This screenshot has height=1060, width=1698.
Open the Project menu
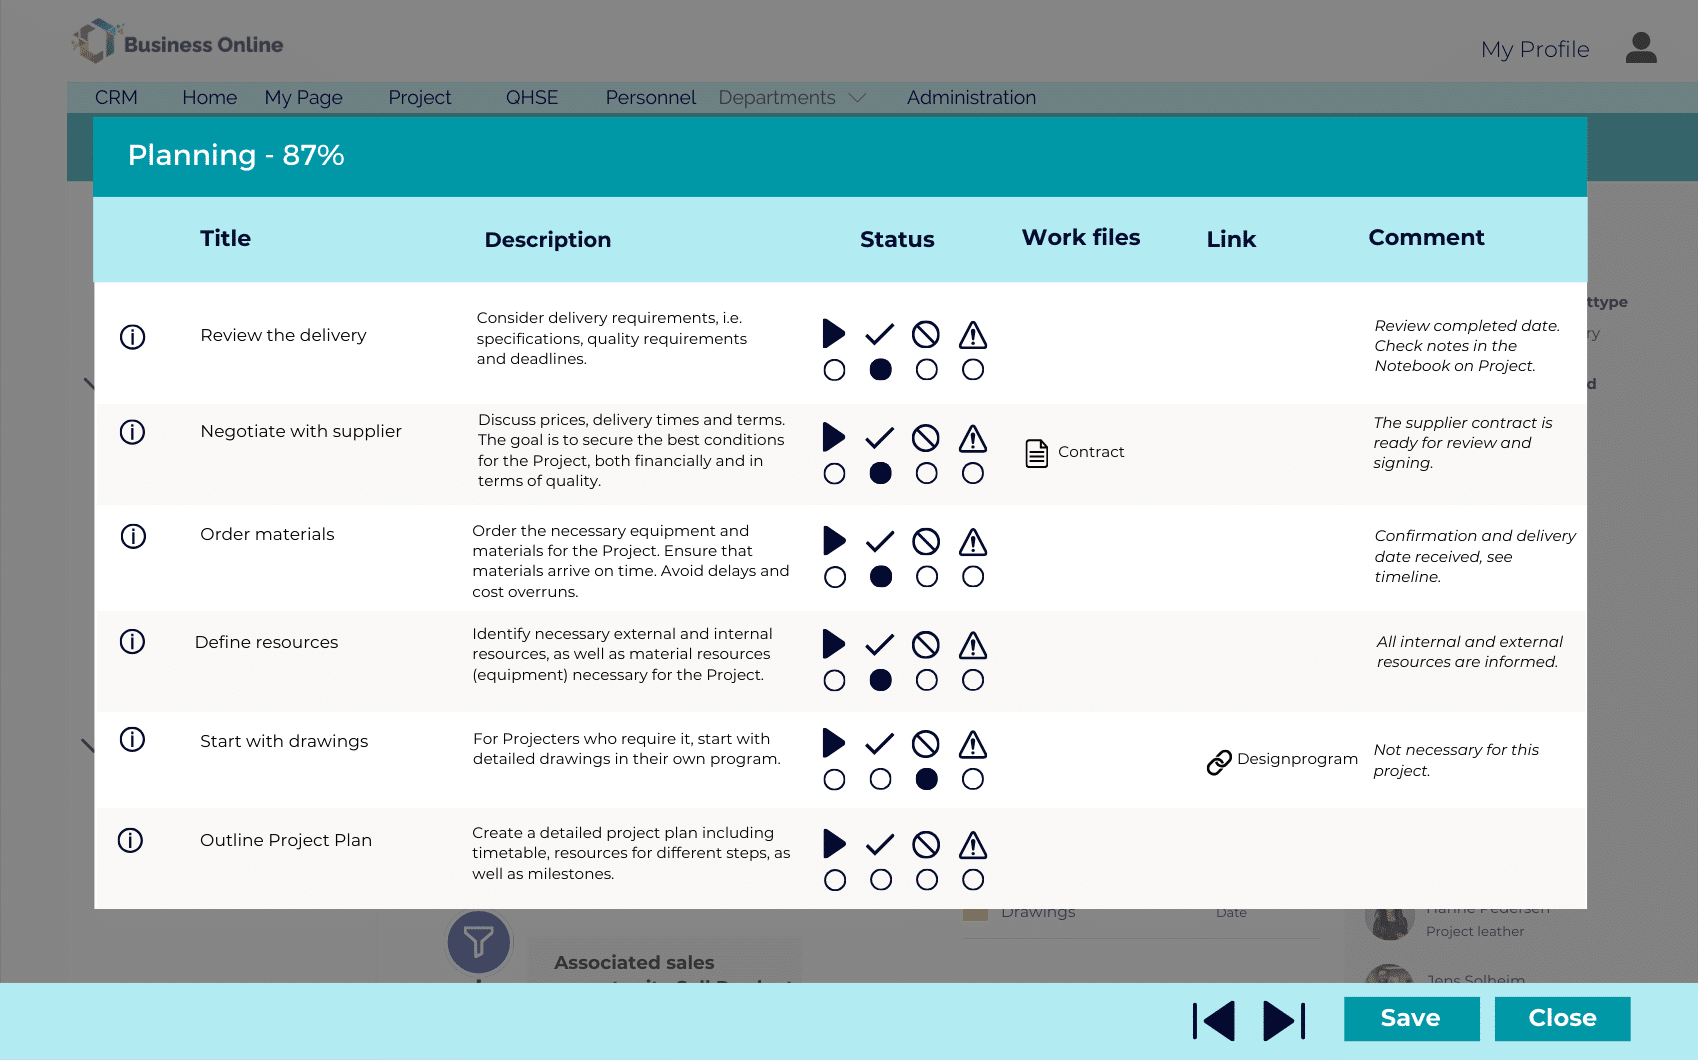pyautogui.click(x=420, y=98)
